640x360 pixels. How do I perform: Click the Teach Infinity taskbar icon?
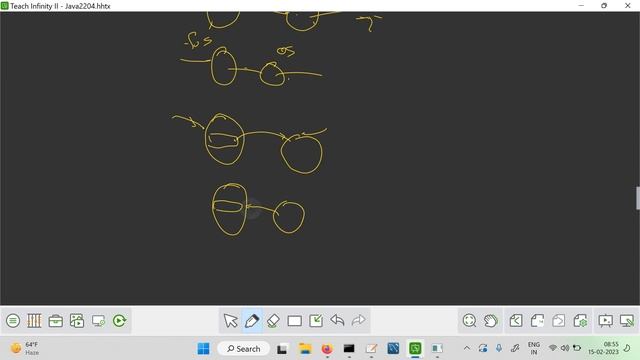click(x=415, y=349)
